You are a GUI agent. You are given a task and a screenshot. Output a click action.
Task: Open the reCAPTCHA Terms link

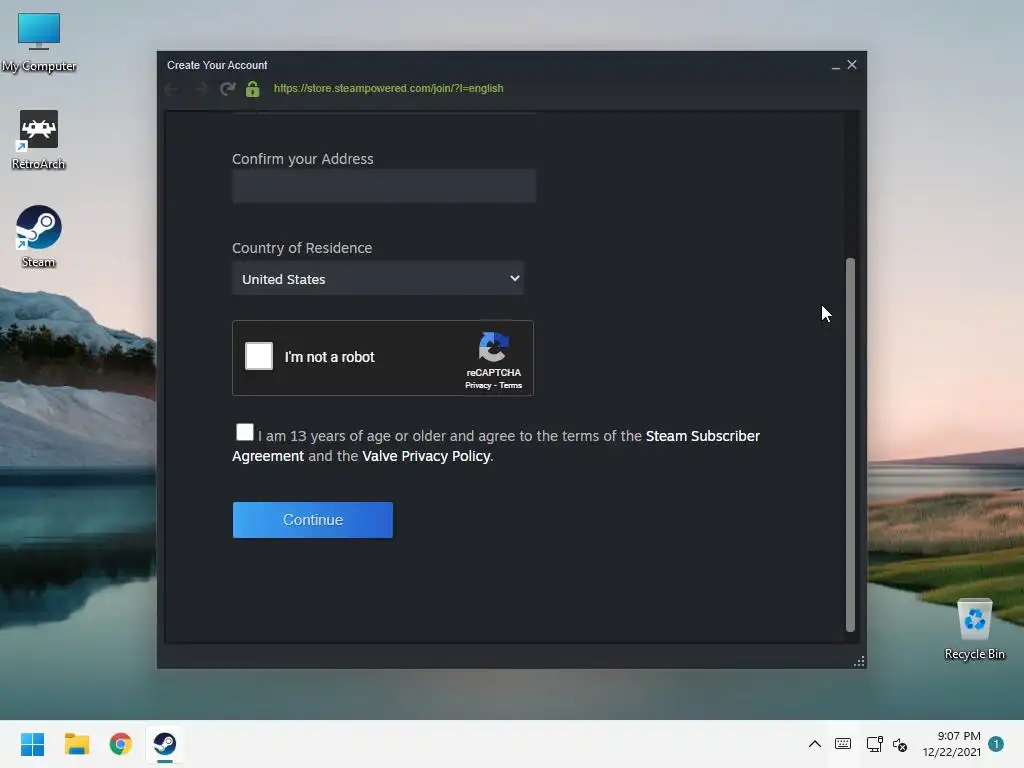pos(511,385)
